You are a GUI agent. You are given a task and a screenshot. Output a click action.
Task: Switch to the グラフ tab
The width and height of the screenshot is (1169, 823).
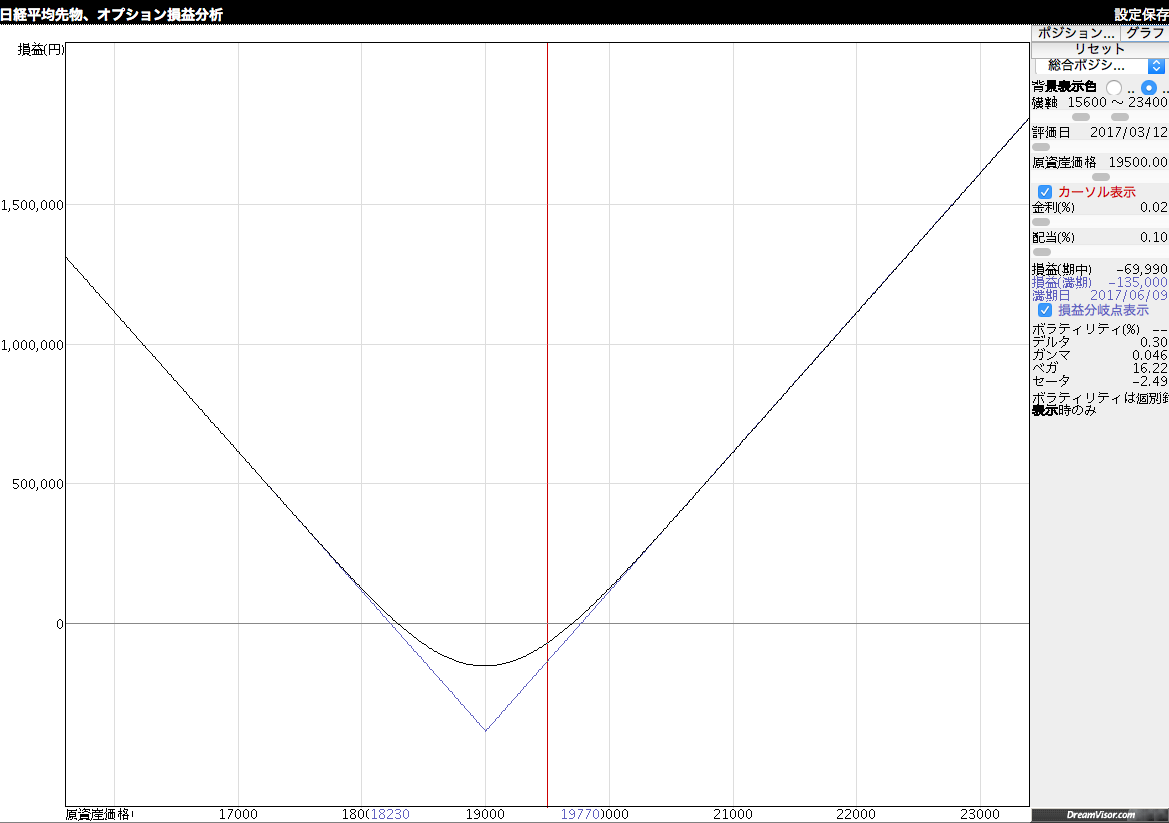[1144, 33]
